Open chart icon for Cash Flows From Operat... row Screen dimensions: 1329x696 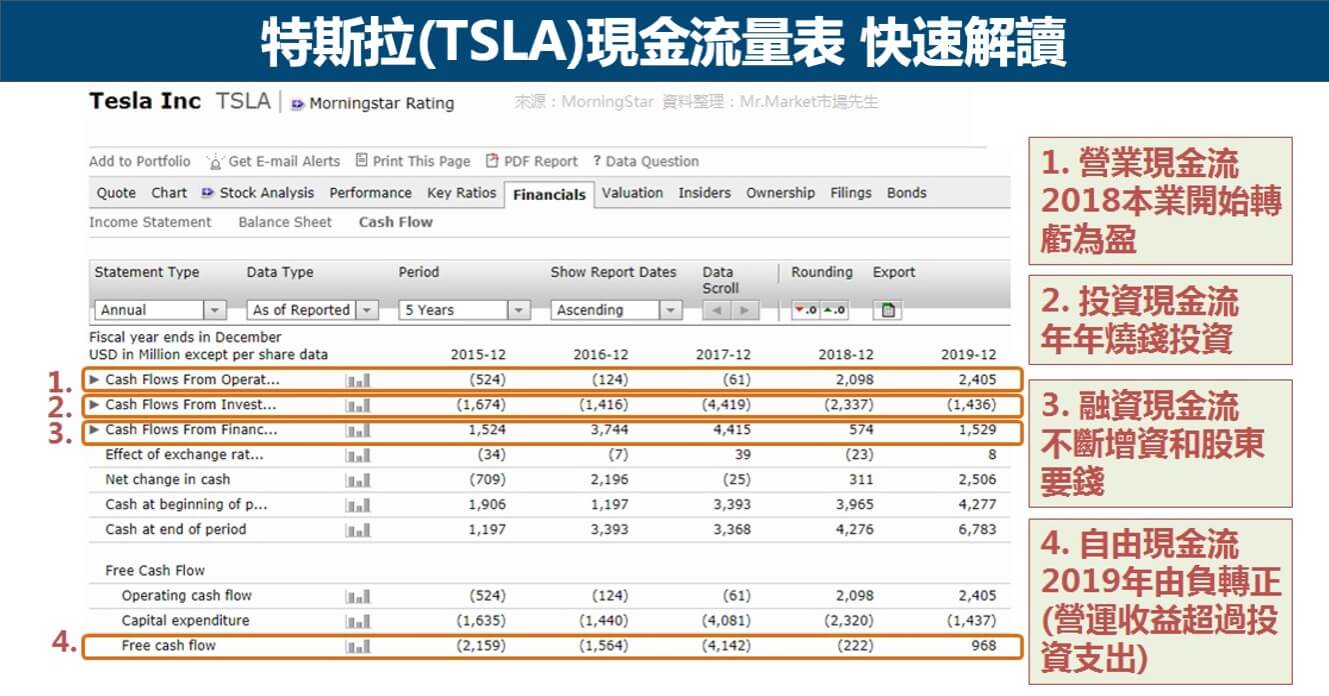click(x=357, y=380)
